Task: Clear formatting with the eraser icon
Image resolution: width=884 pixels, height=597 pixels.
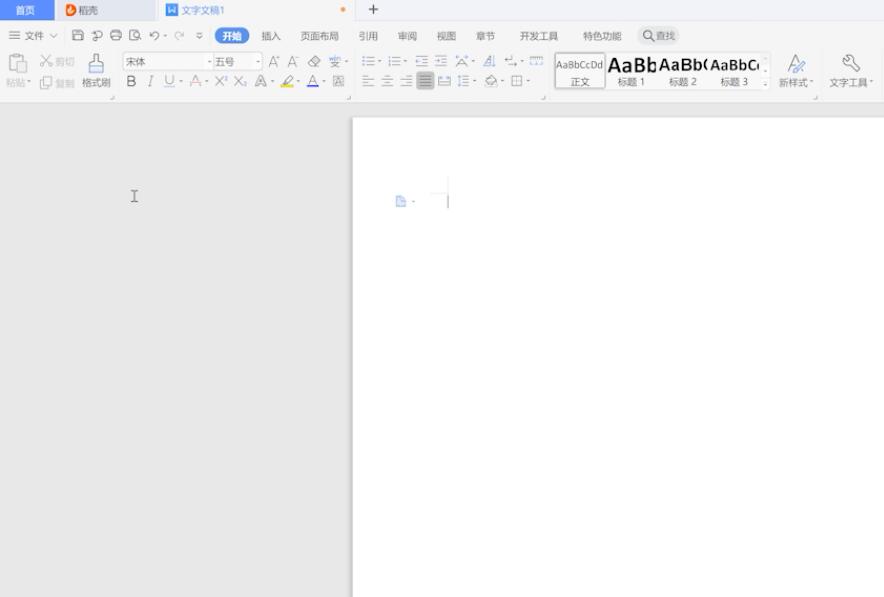Action: 314,61
